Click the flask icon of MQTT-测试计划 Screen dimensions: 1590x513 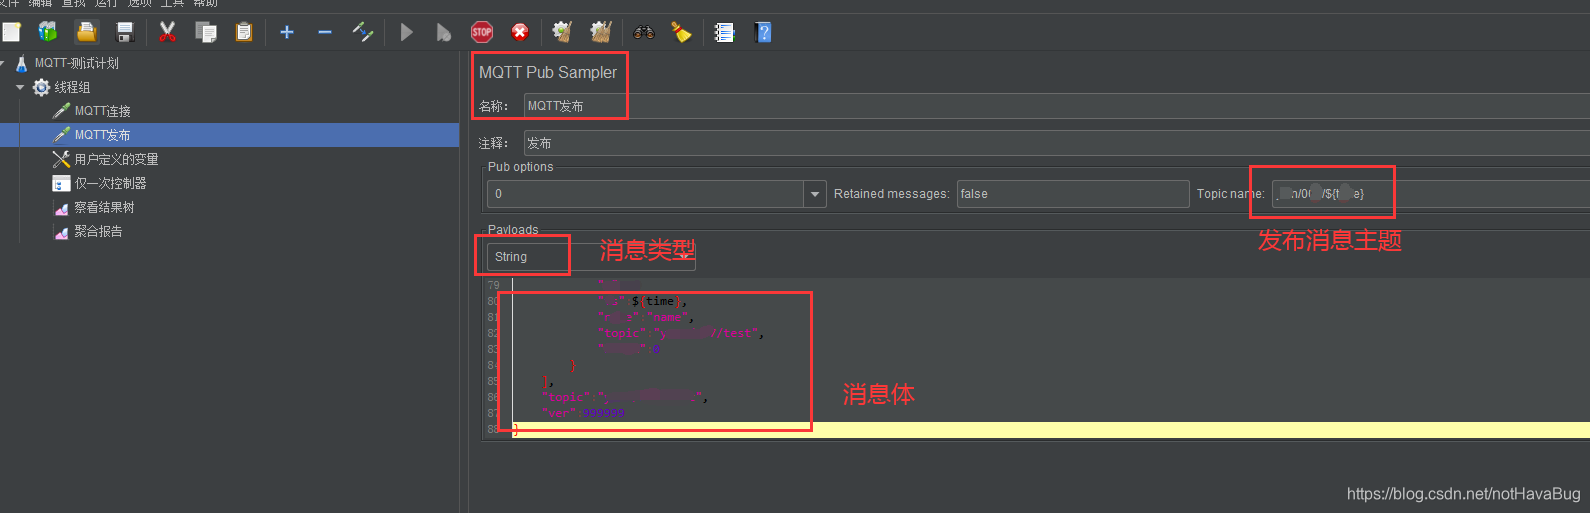click(22, 63)
